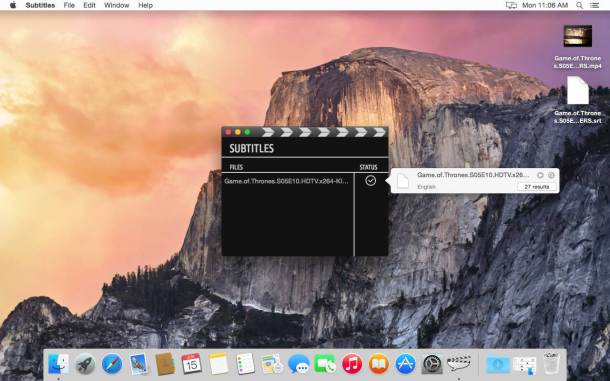
Task: Click the round icon beside the play icon
Action: (551, 176)
